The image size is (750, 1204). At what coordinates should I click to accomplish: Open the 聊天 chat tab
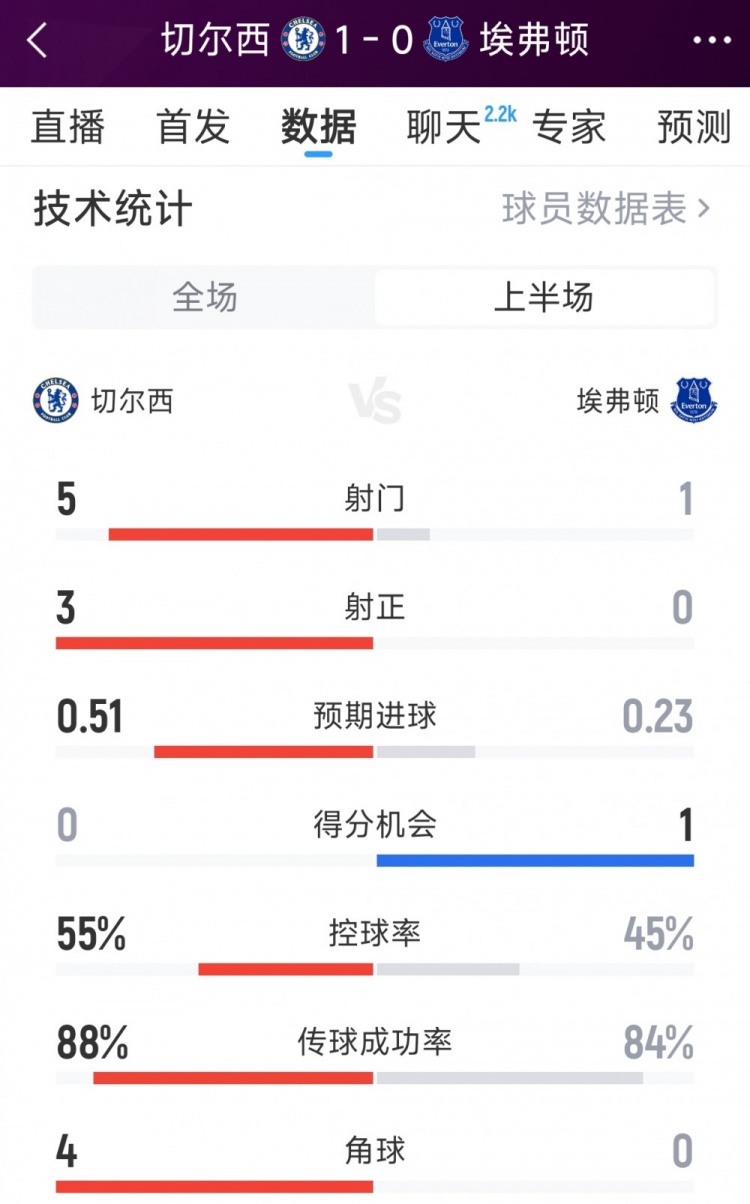(x=445, y=127)
